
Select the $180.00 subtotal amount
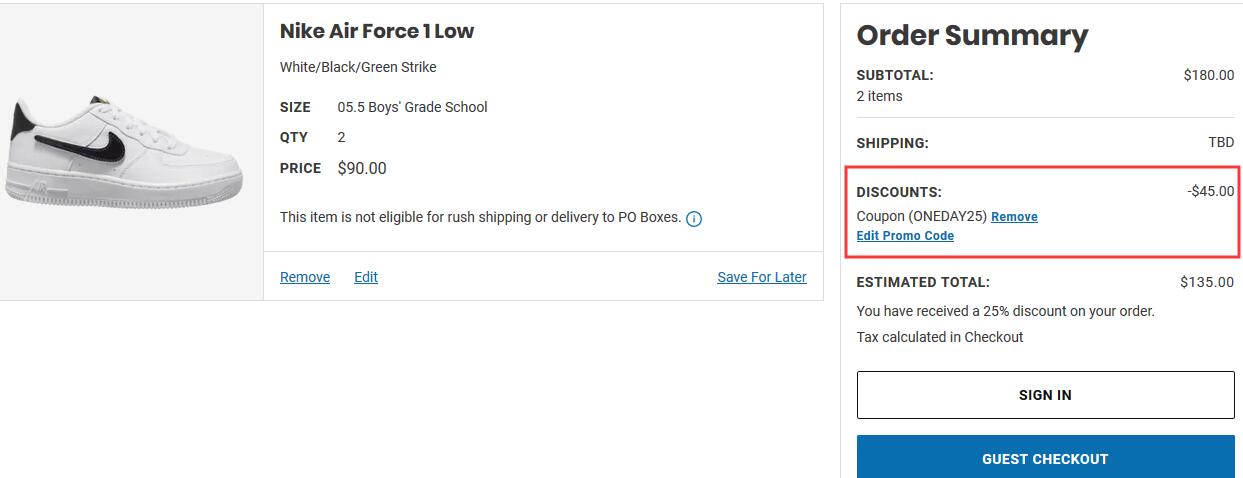(1208, 75)
